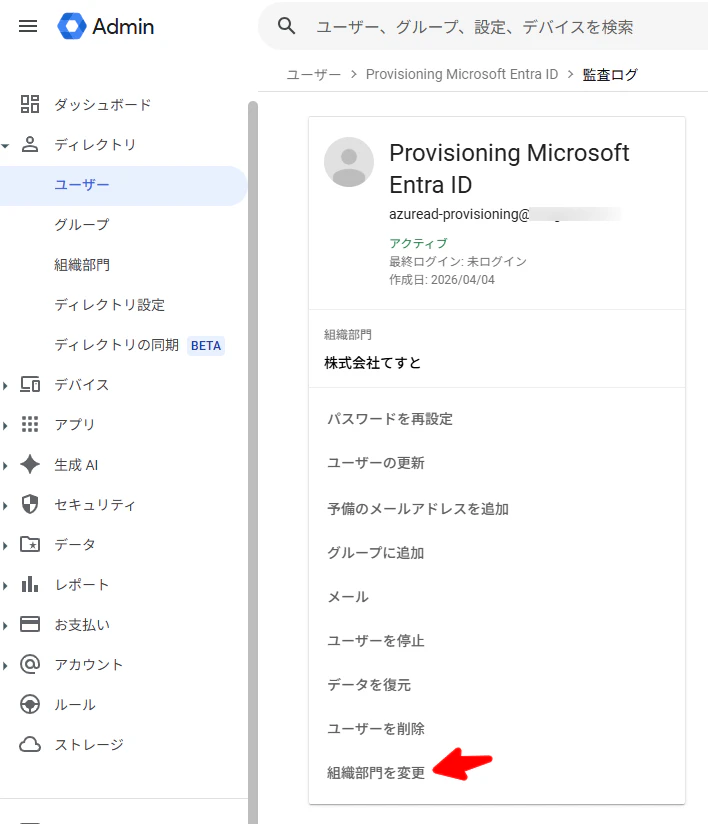
Task: Expand the データ section arrow
Action: [5, 545]
